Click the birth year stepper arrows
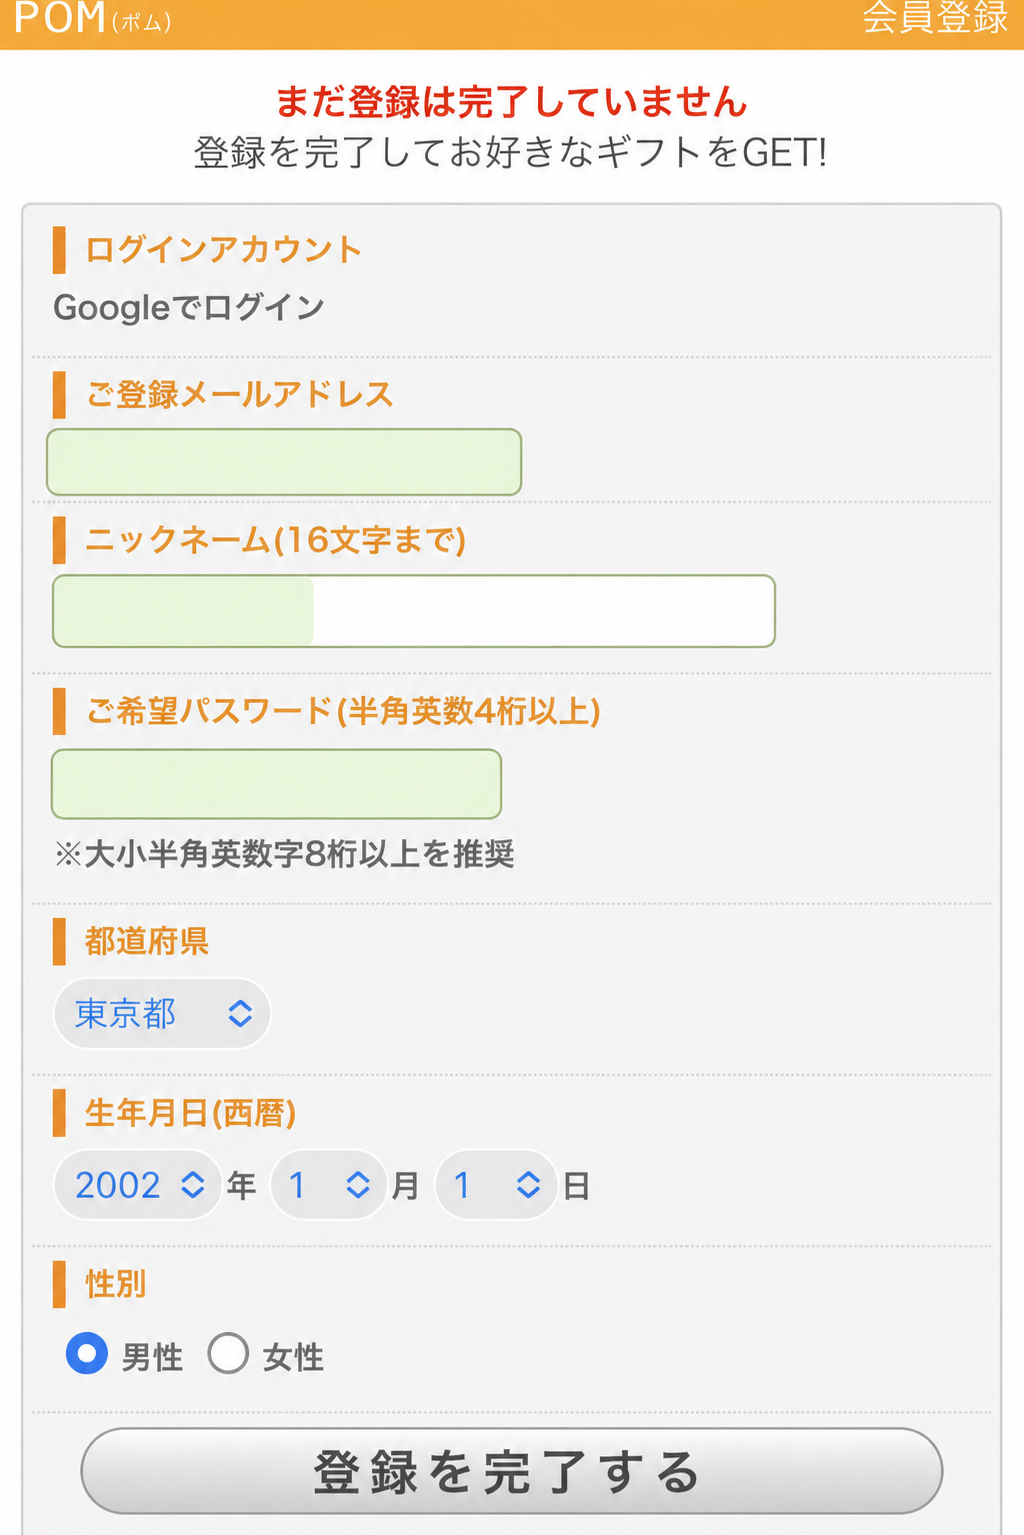Image resolution: width=1024 pixels, height=1535 pixels. [x=193, y=1185]
